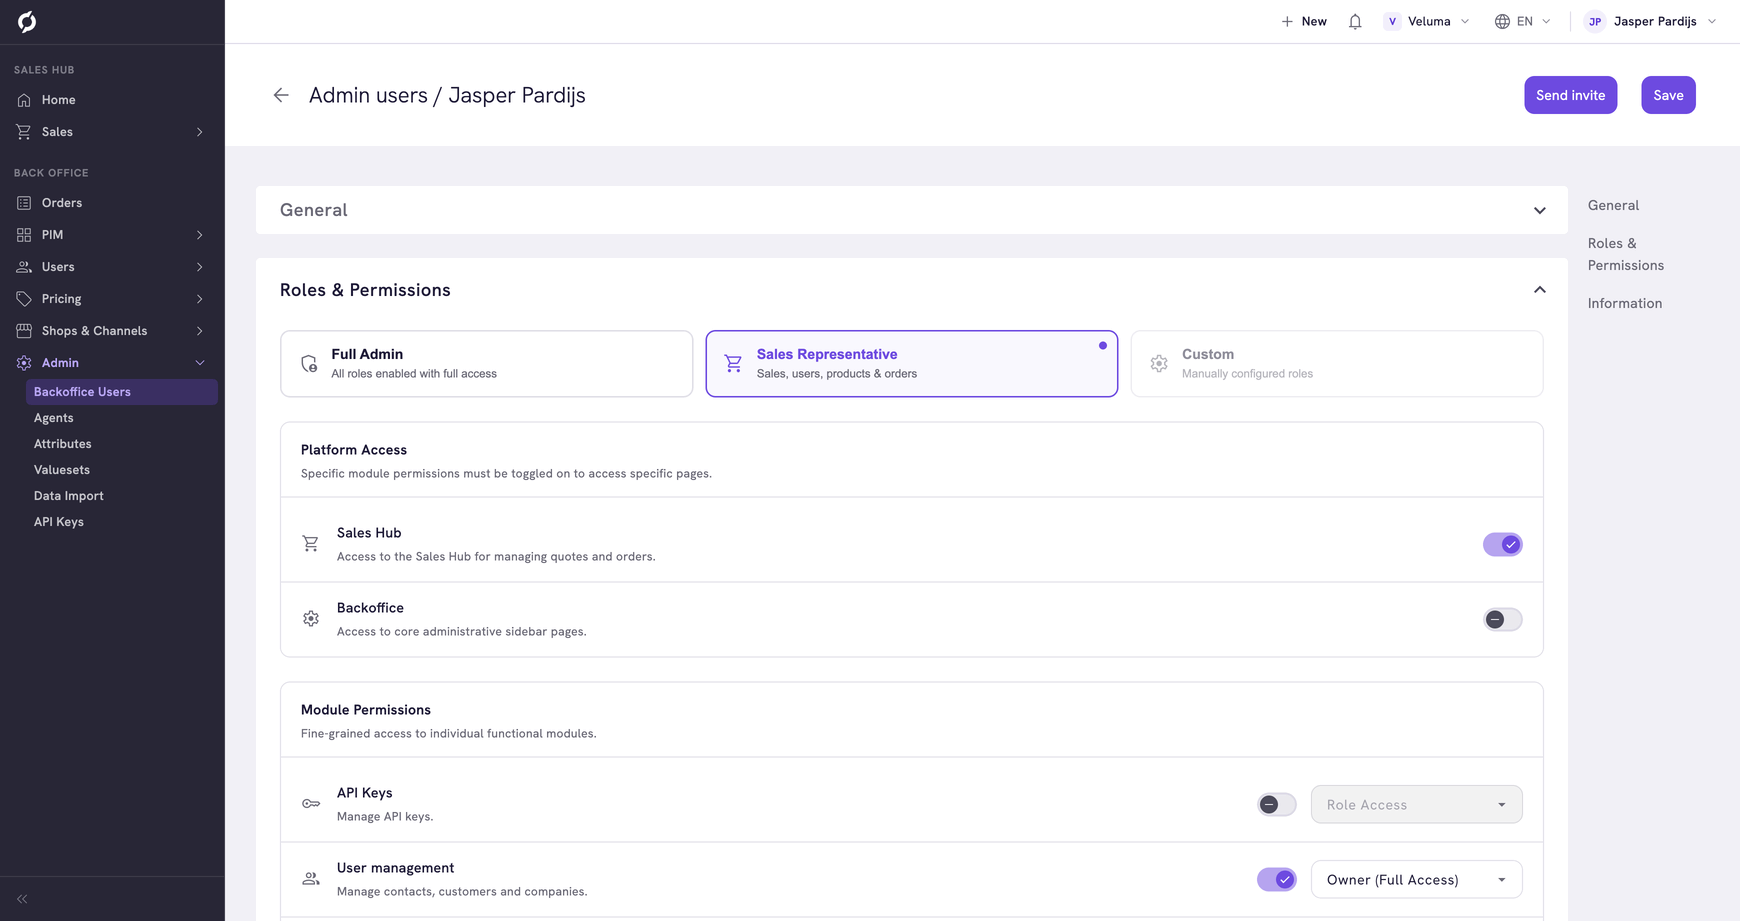Select the Full Admin role card
1740x921 pixels.
pyautogui.click(x=487, y=364)
